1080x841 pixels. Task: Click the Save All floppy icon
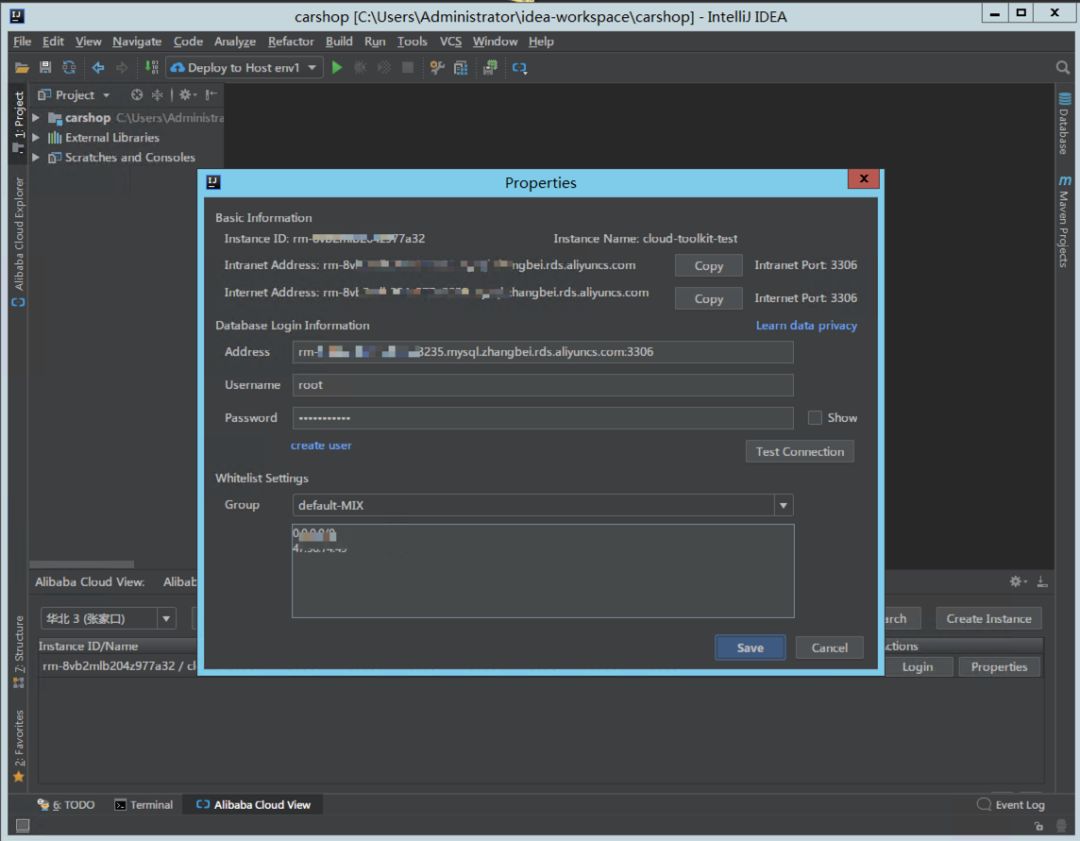tap(45, 68)
